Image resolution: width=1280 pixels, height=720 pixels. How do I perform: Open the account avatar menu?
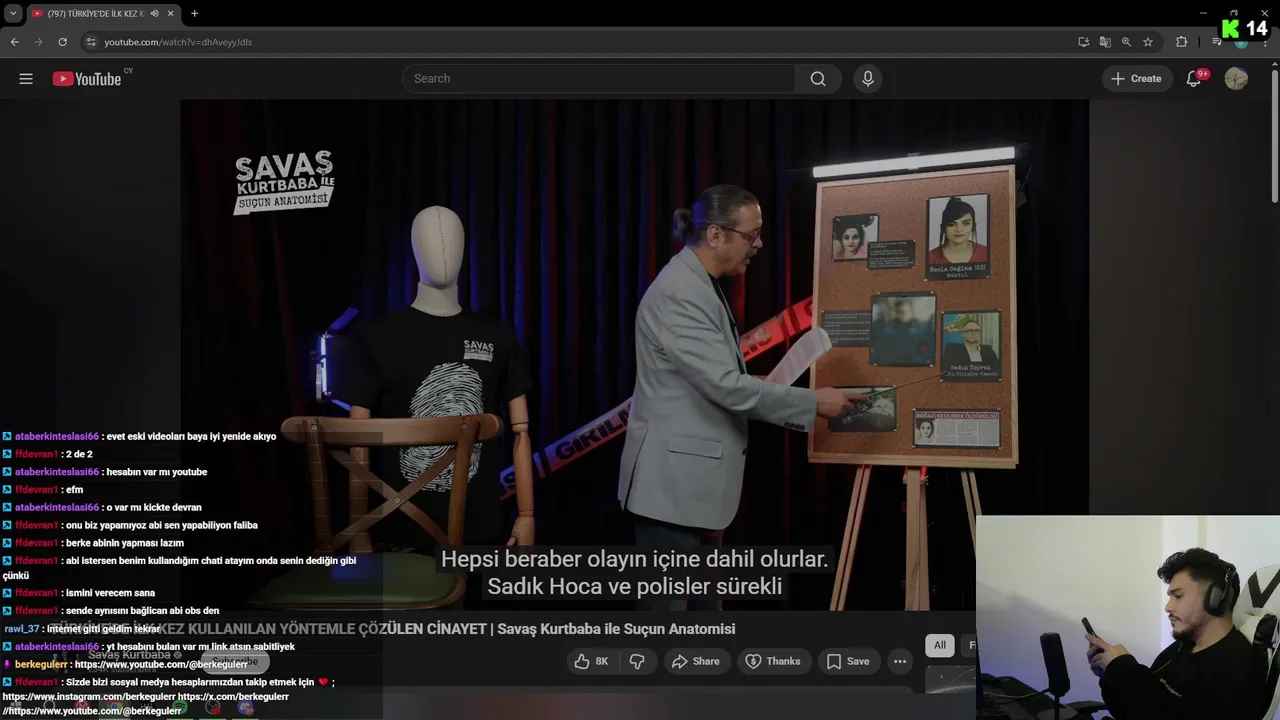[x=1236, y=79]
